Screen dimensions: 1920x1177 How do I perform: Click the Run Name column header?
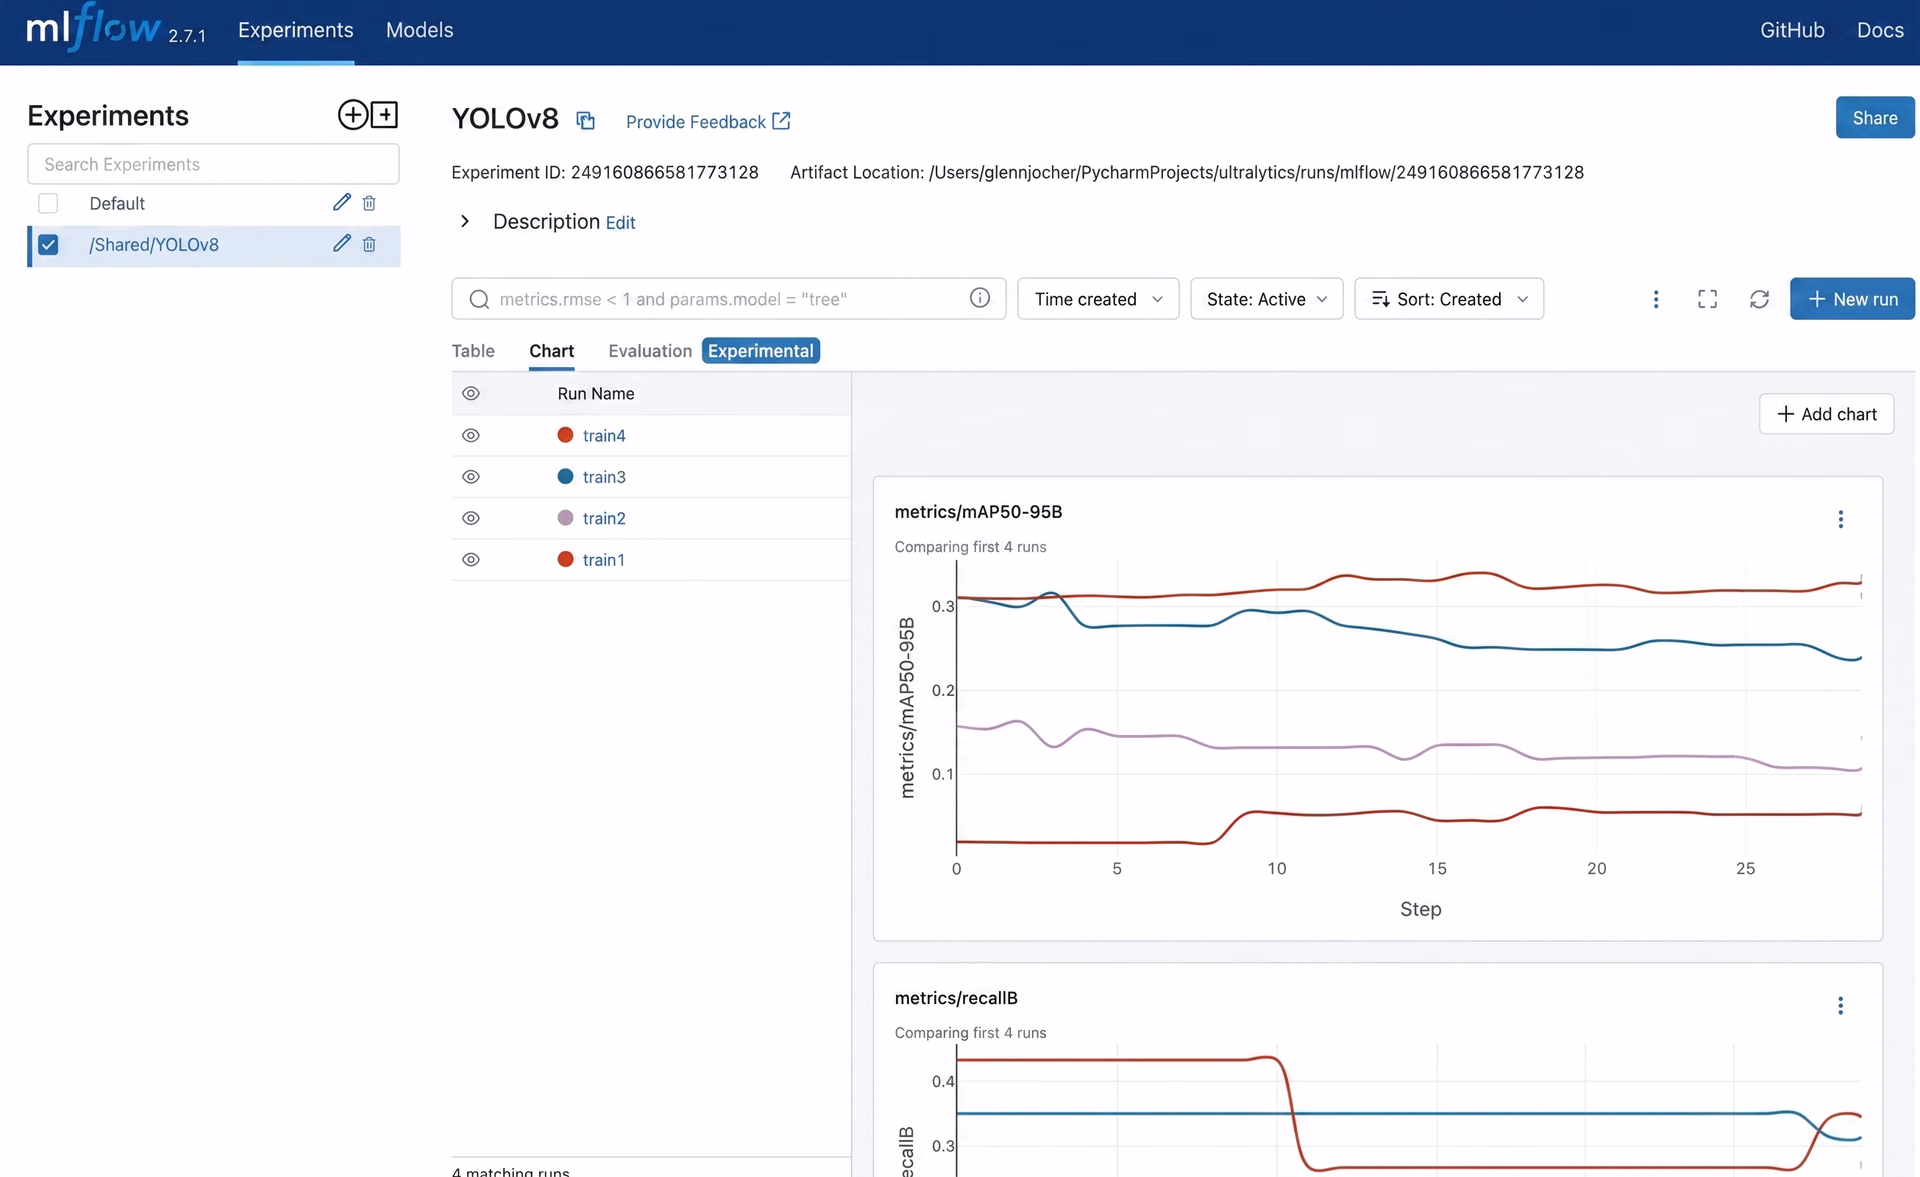pyautogui.click(x=596, y=394)
